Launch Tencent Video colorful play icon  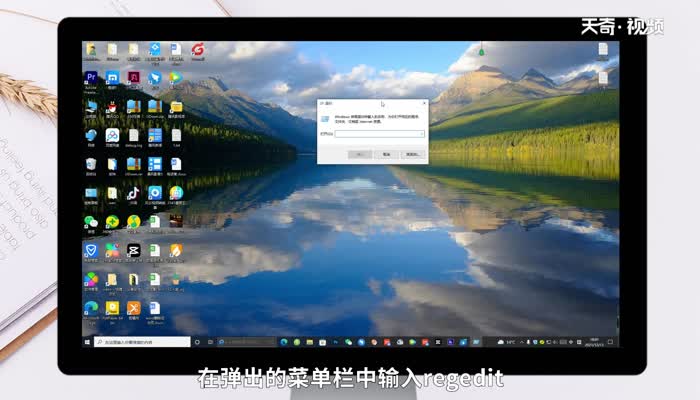(176, 78)
